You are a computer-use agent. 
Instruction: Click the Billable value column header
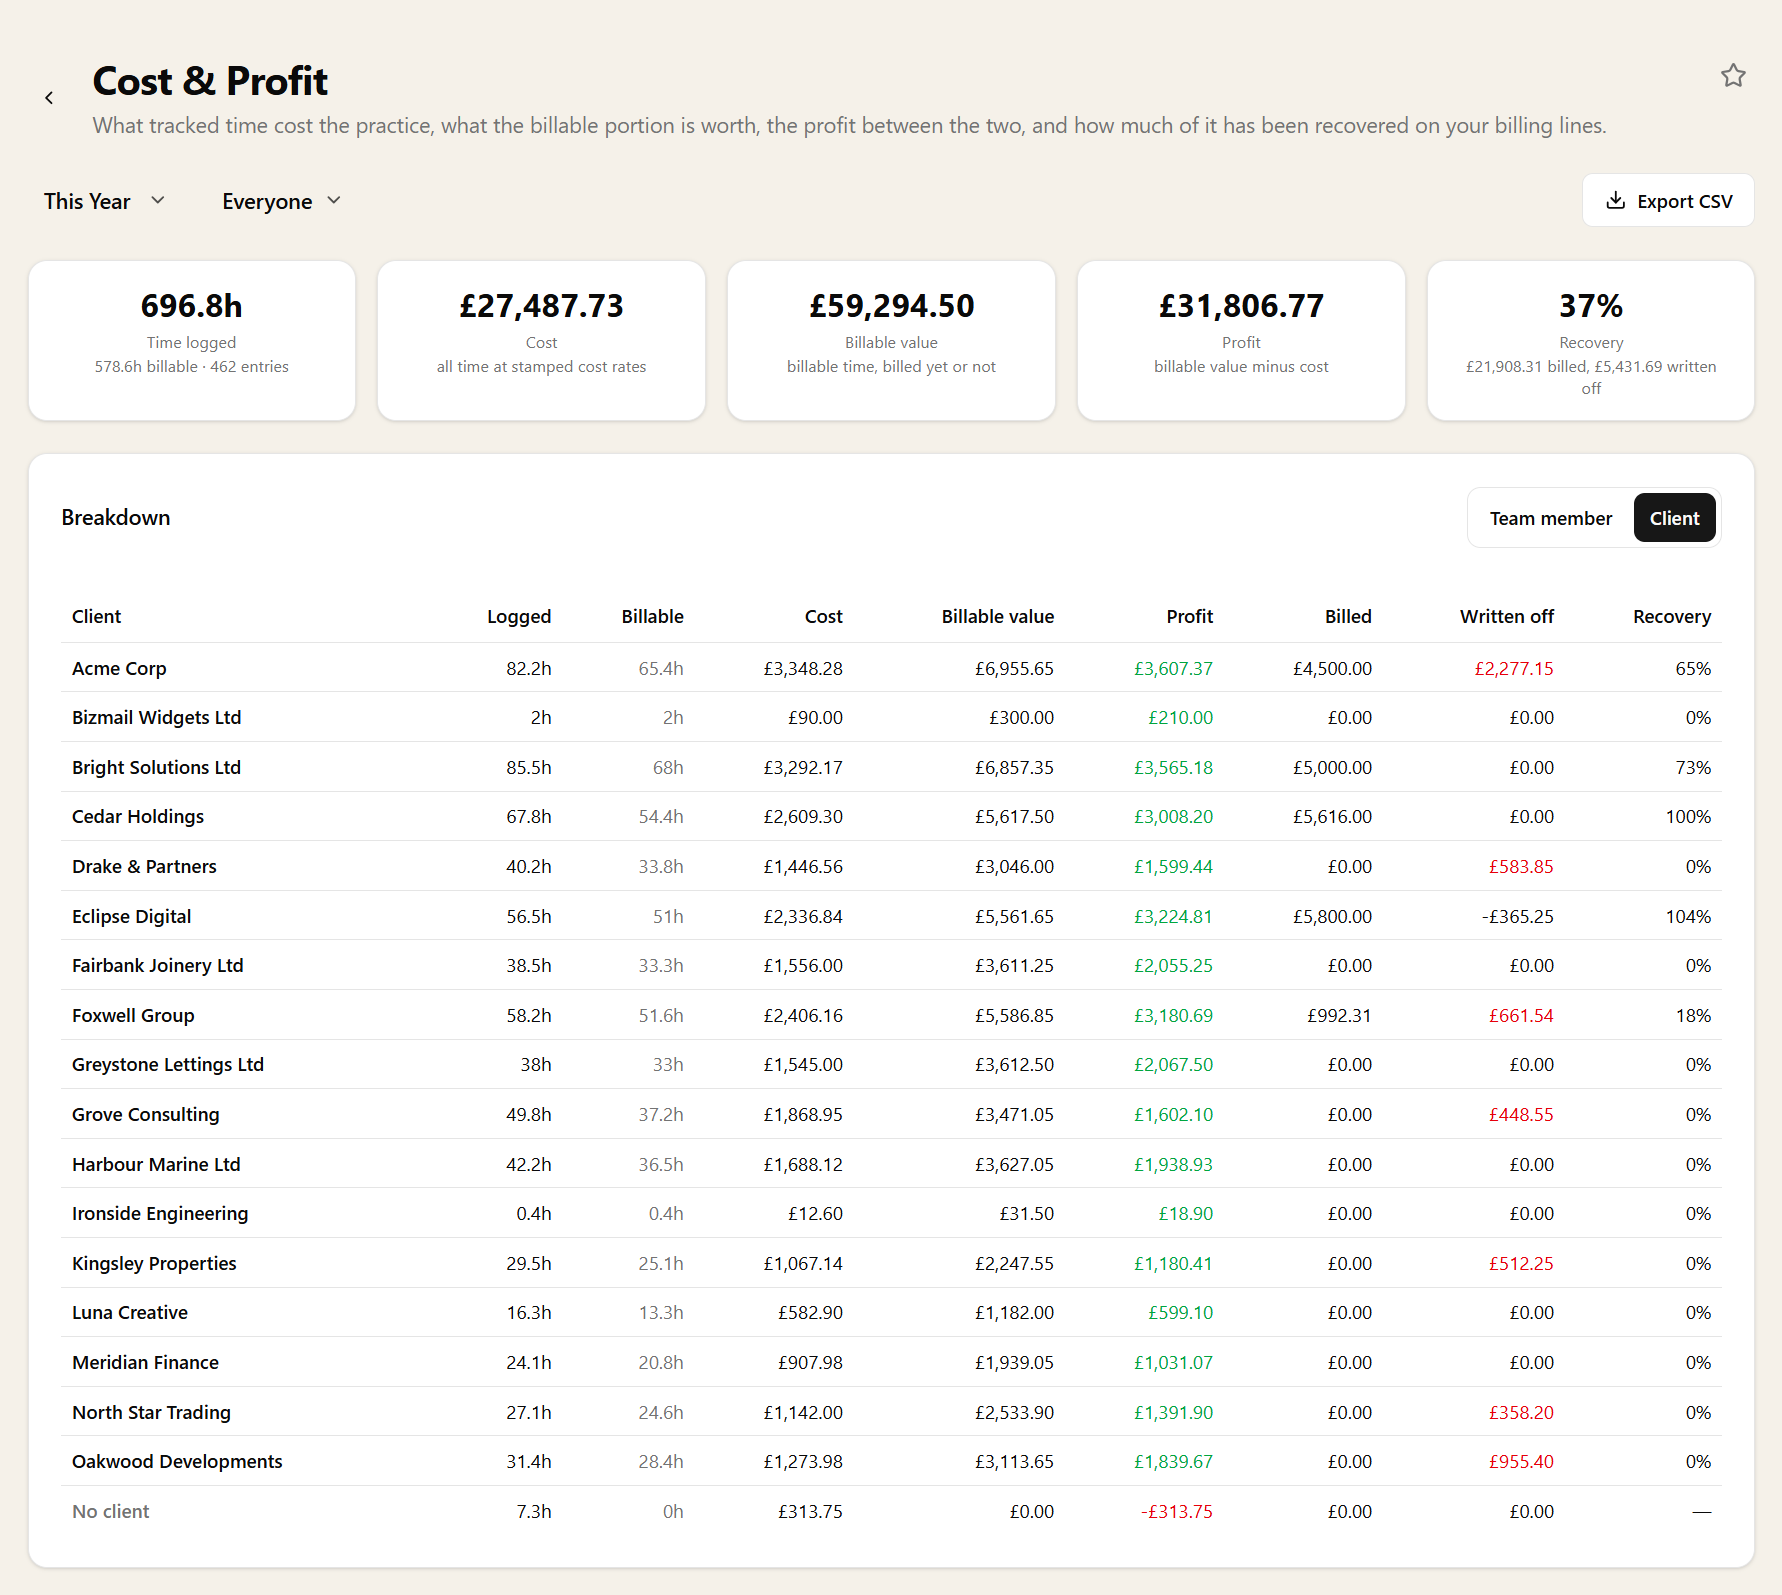[997, 617]
